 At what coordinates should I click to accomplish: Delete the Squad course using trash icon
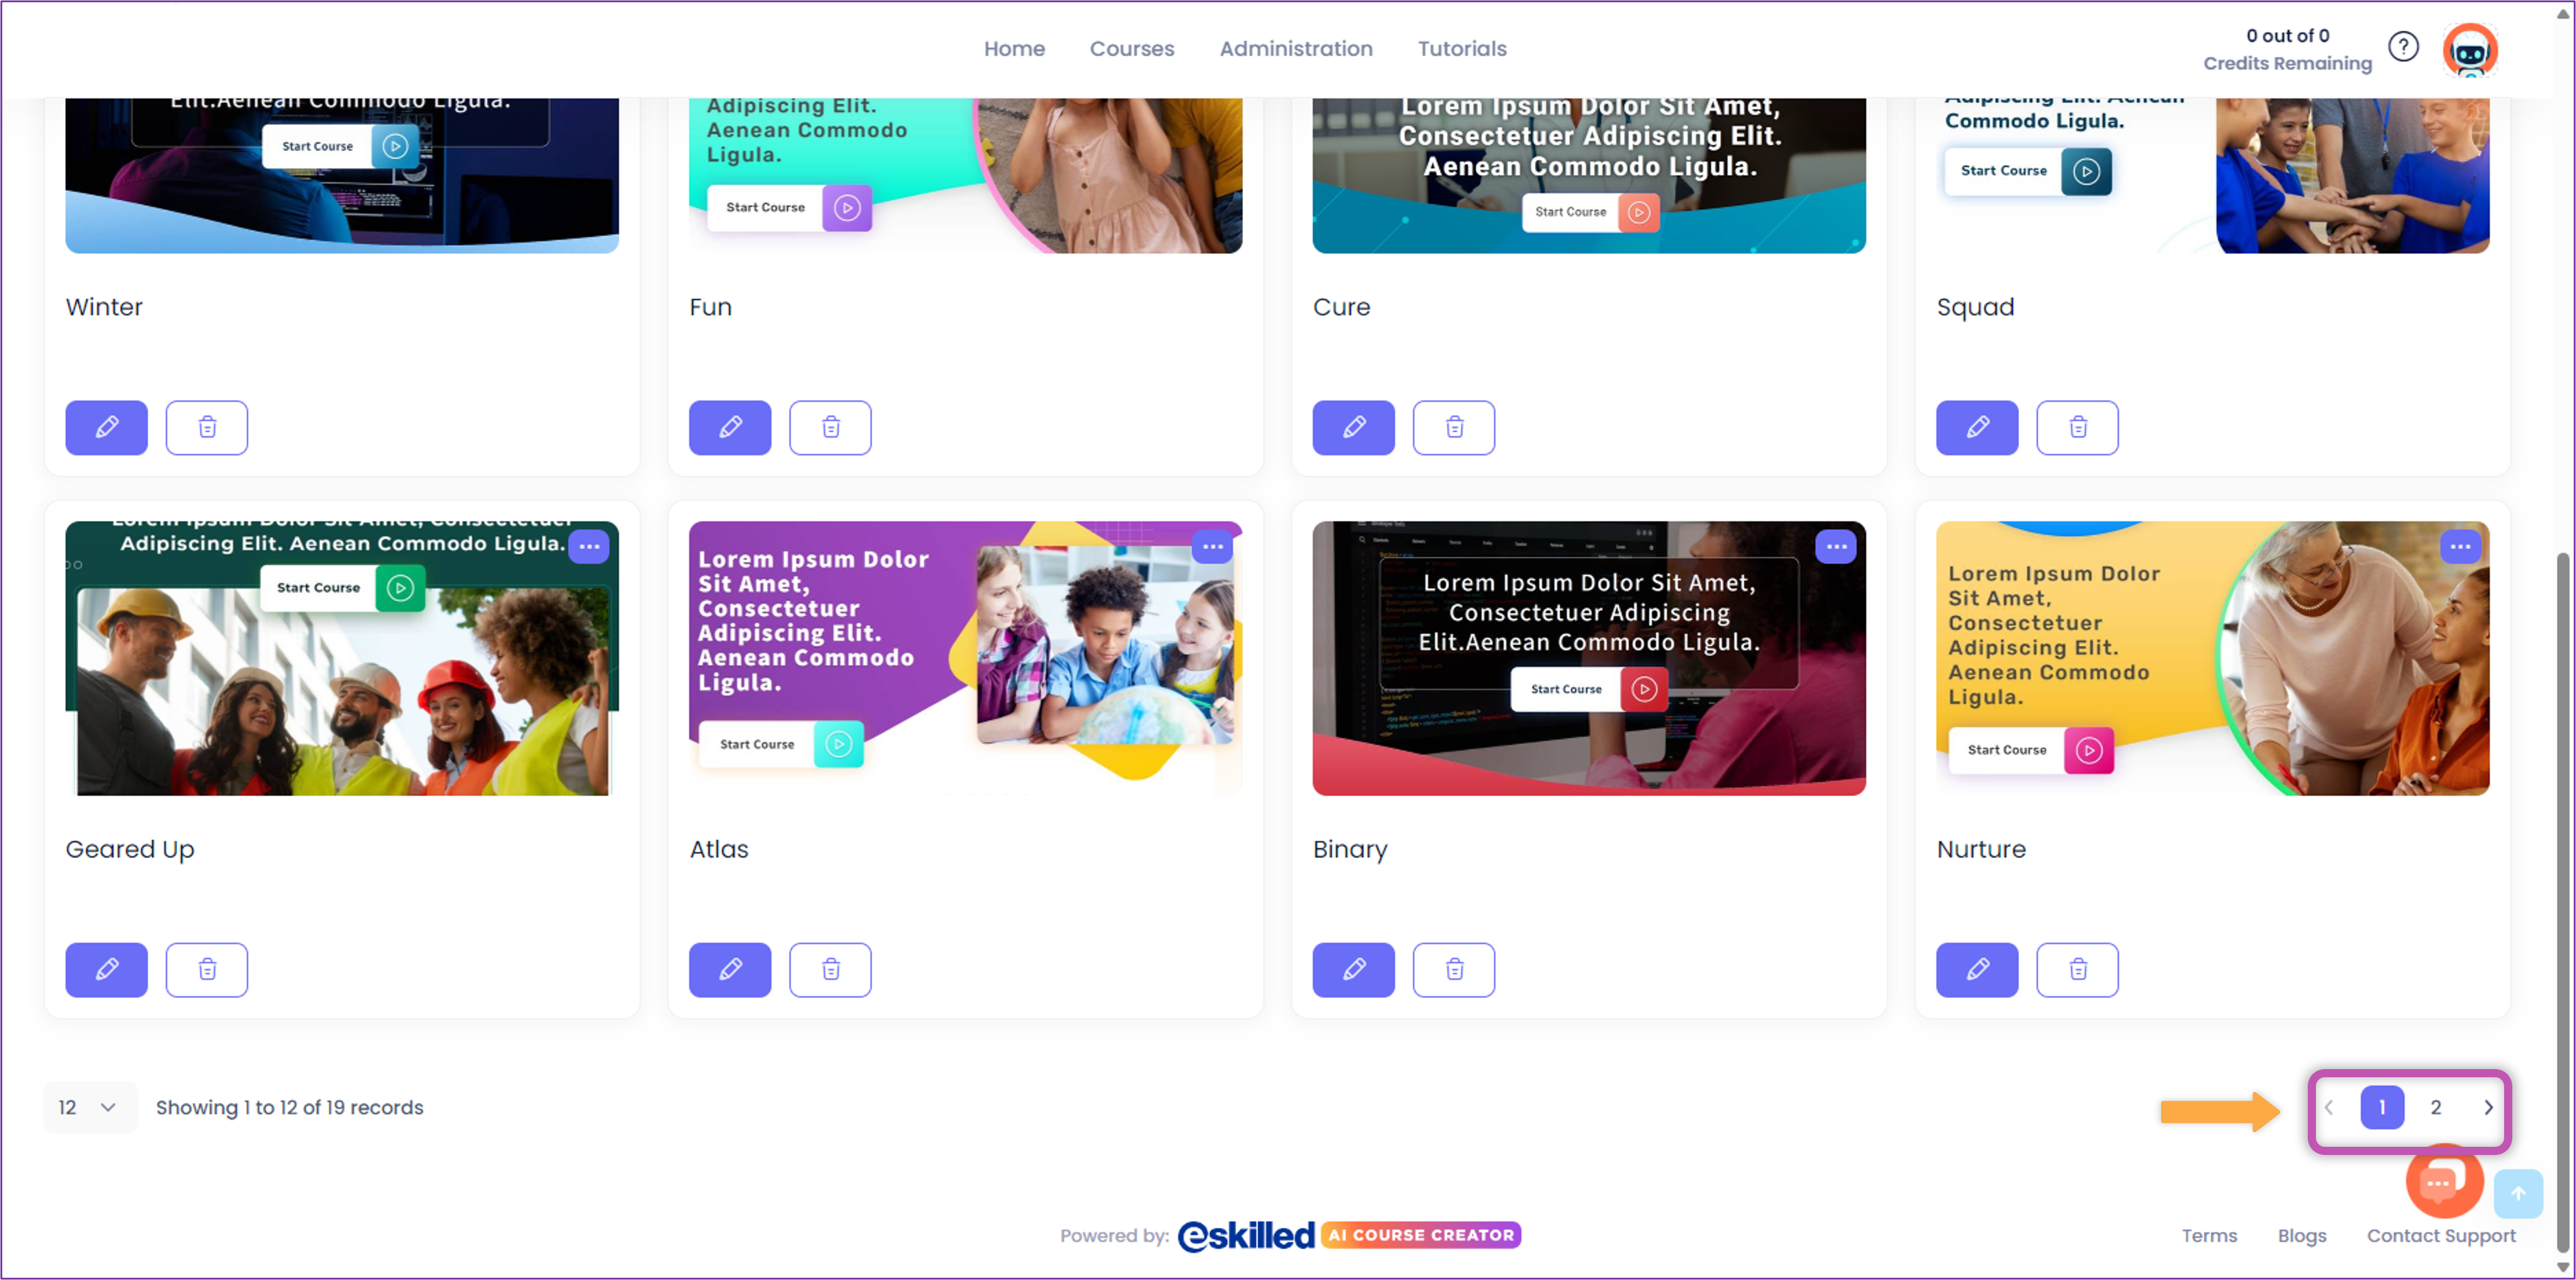coord(2077,427)
